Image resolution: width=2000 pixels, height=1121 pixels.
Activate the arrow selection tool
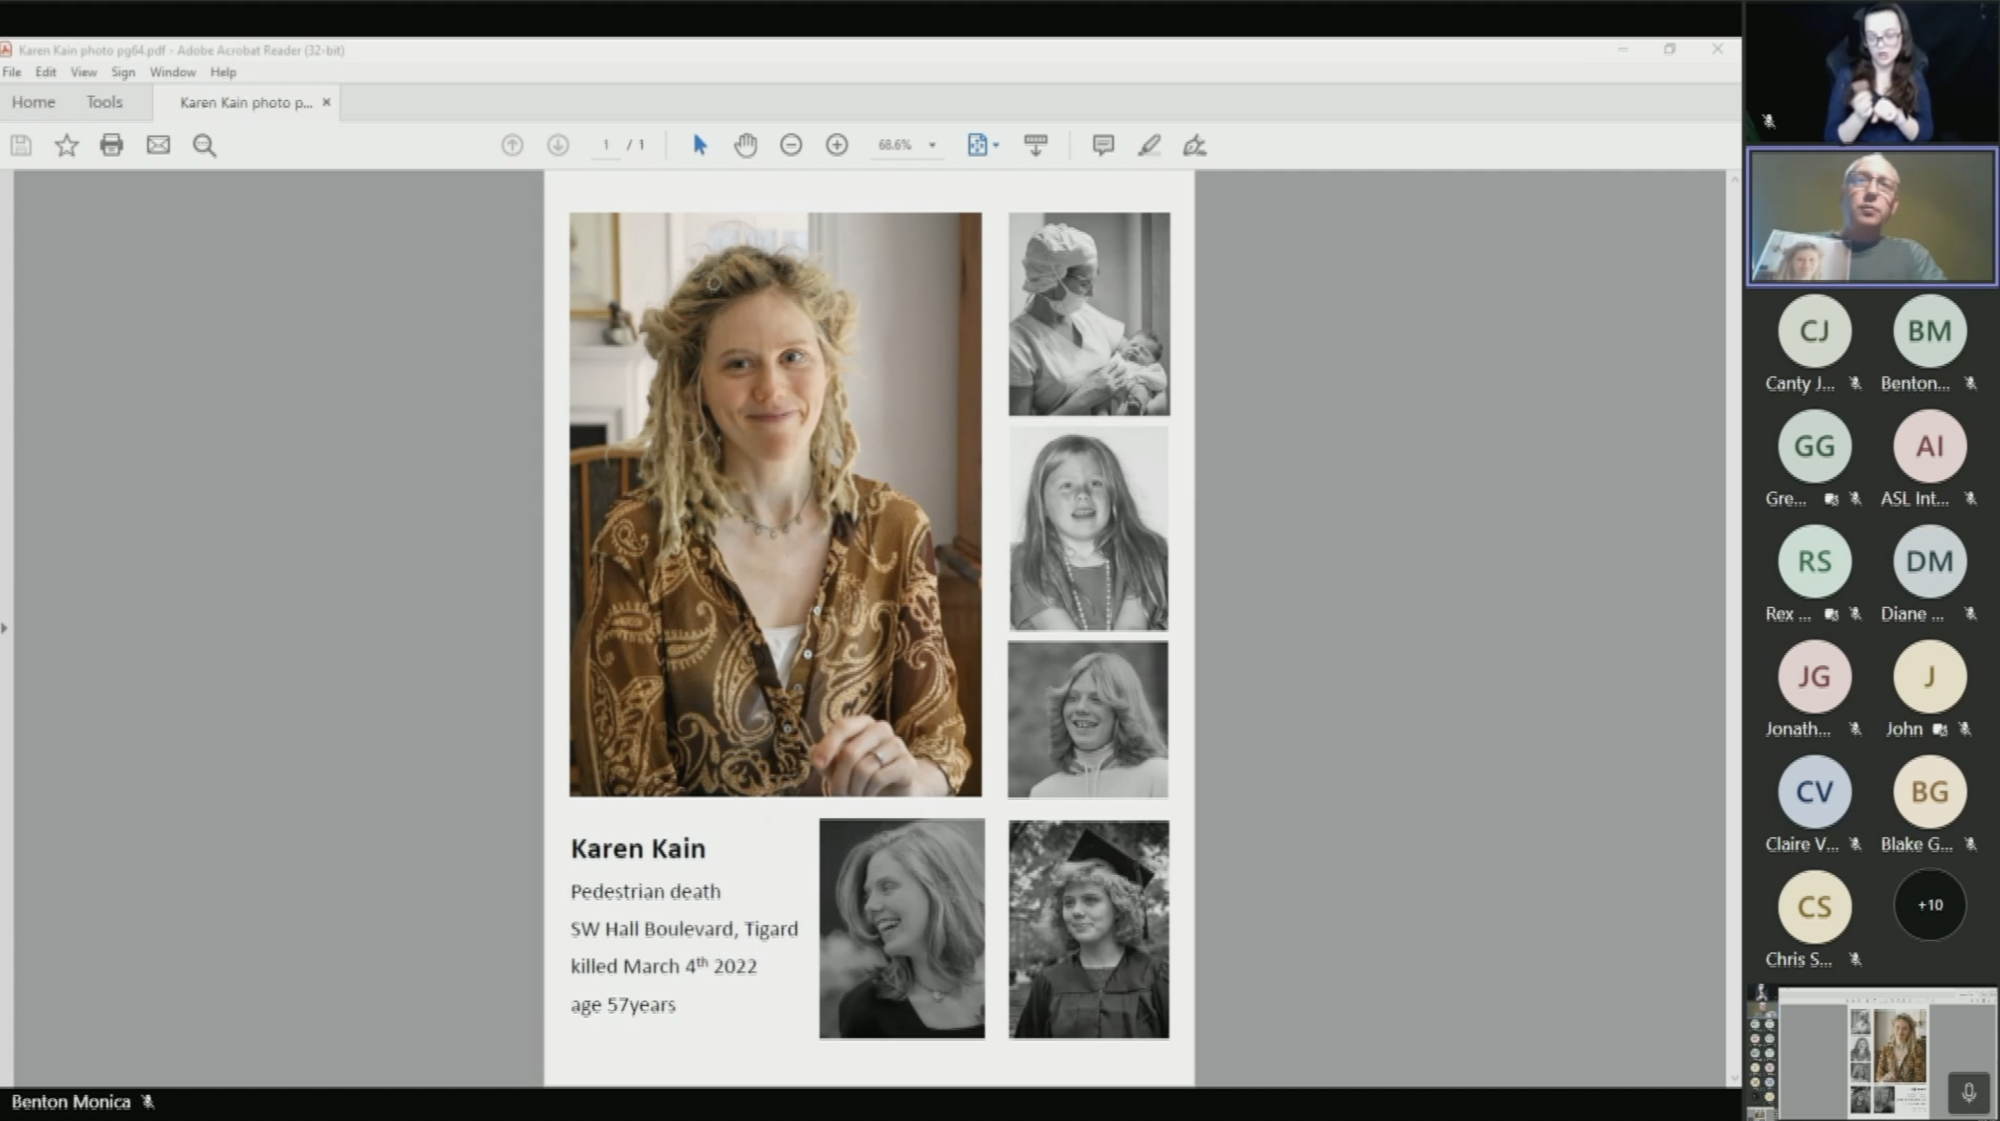pos(700,145)
